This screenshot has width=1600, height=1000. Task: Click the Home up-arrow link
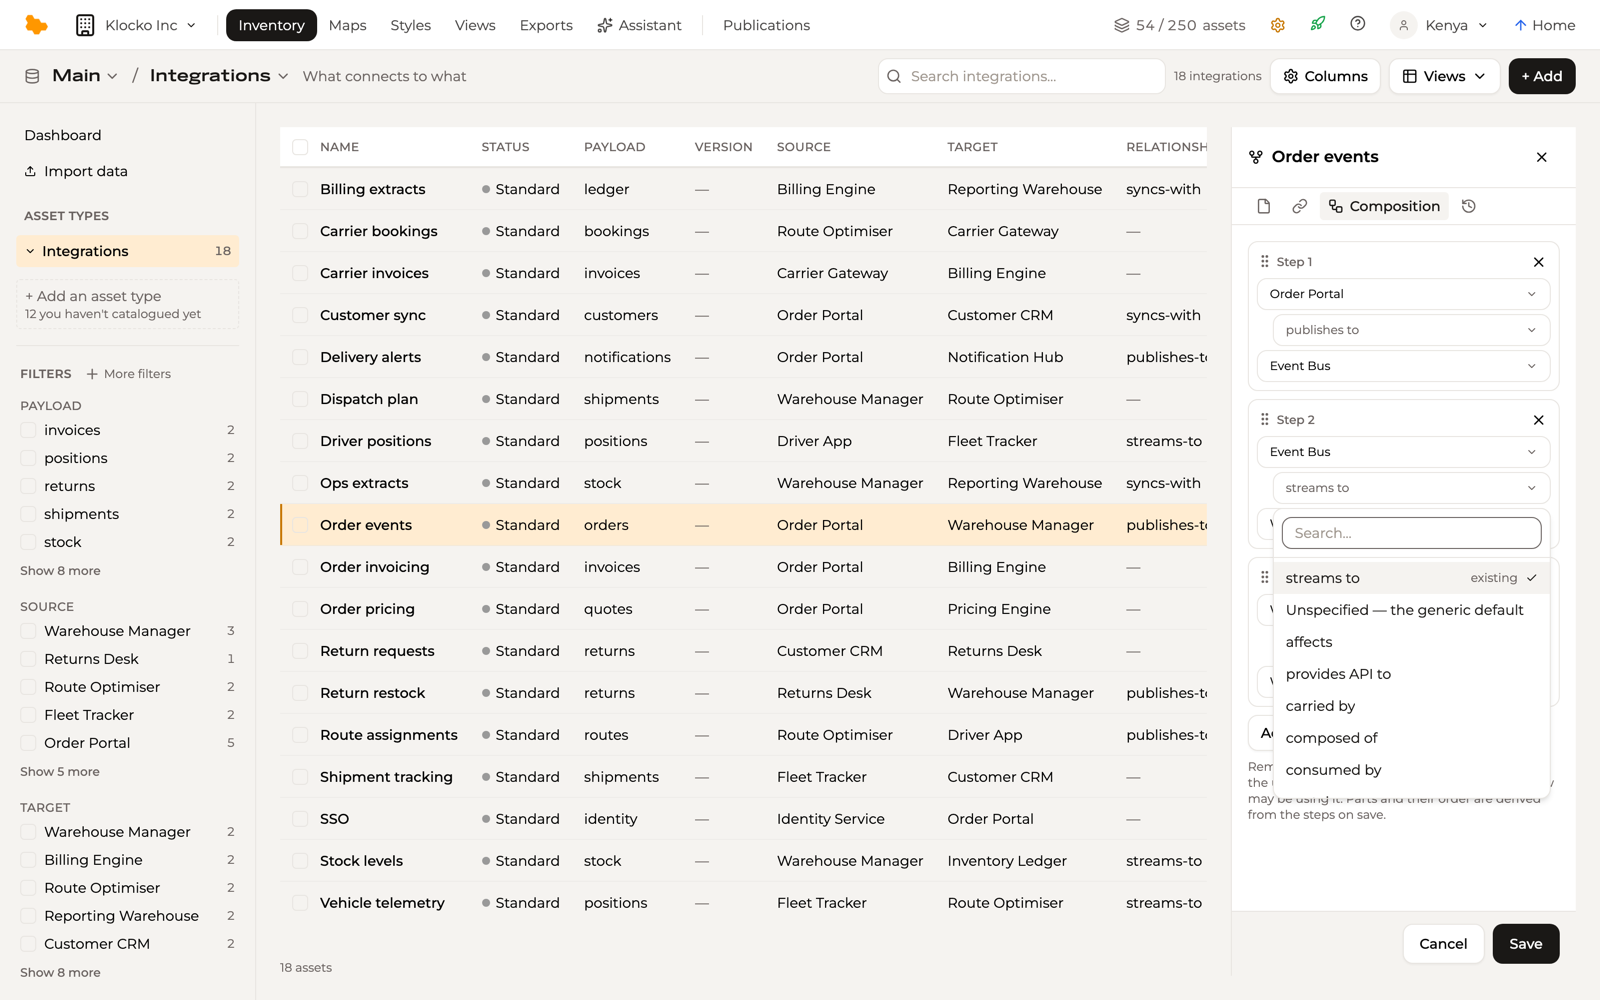pos(1544,25)
